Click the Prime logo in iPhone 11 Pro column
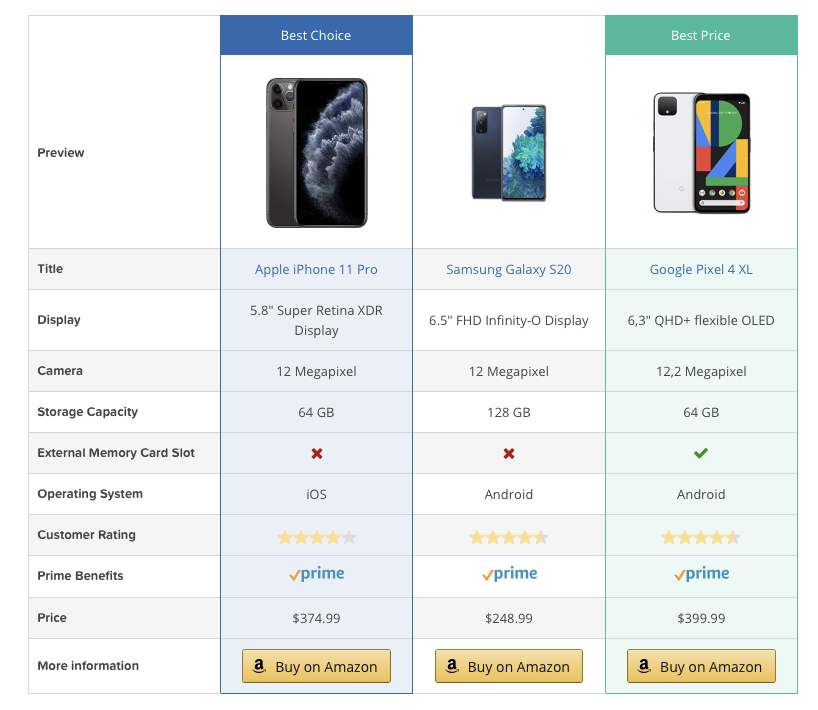The image size is (818, 710). pos(317,574)
